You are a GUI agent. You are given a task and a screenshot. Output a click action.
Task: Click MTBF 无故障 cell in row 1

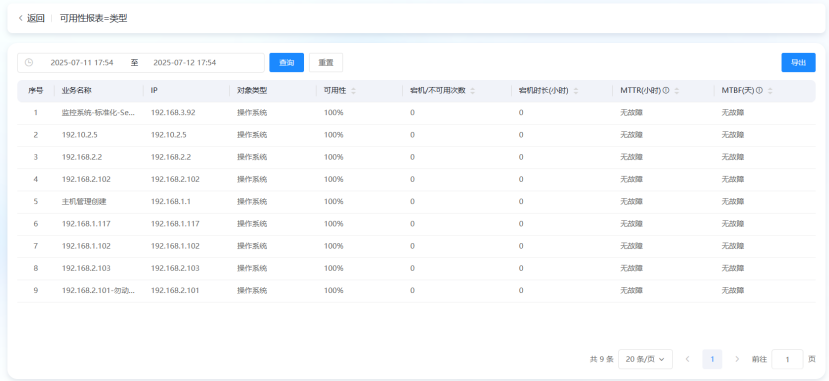(733, 113)
